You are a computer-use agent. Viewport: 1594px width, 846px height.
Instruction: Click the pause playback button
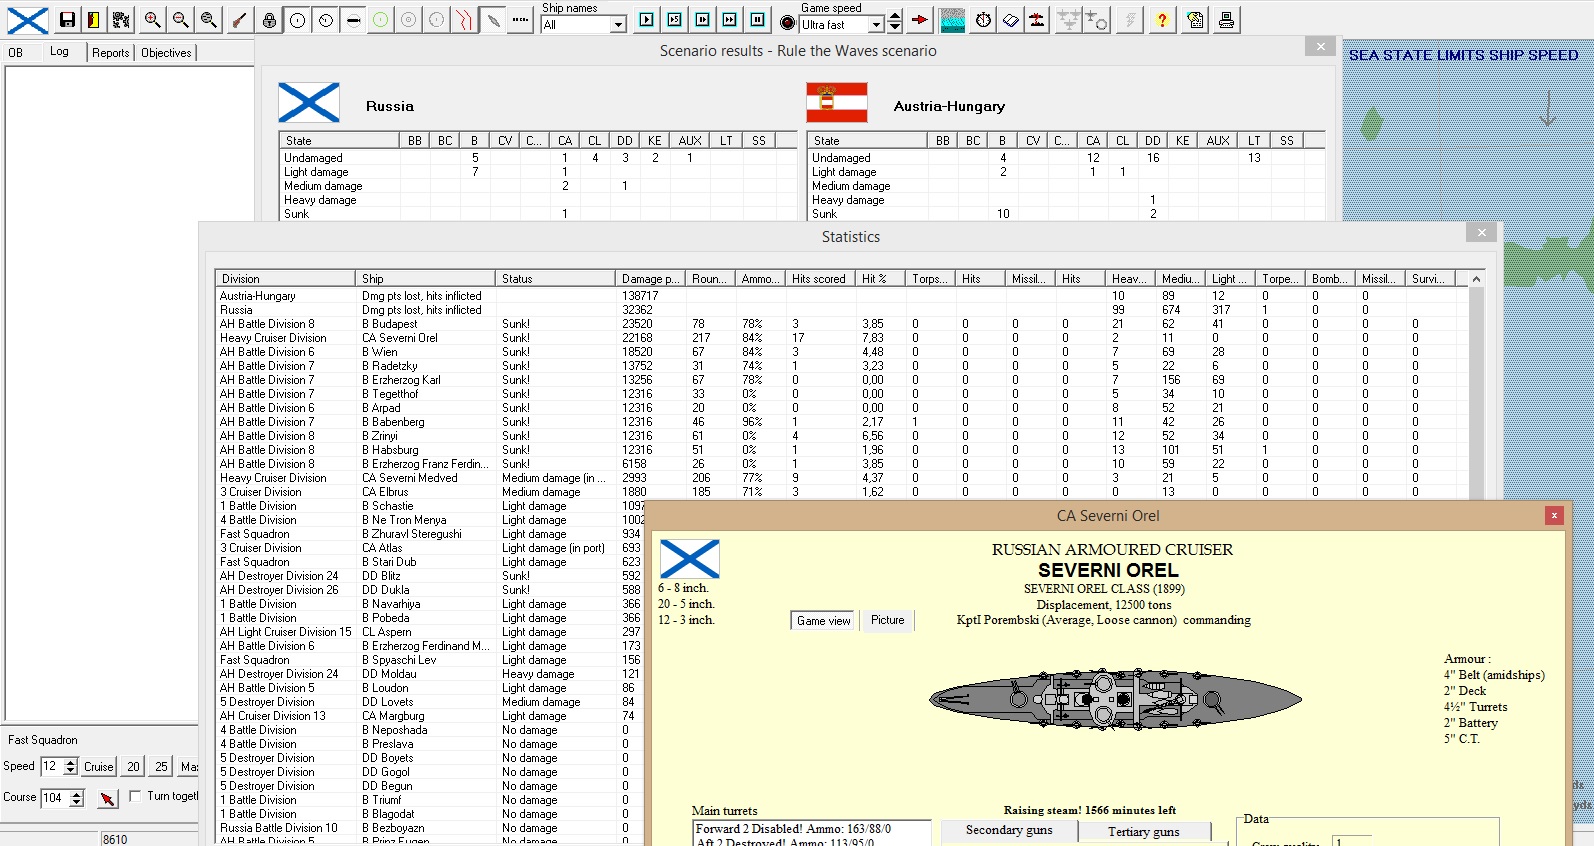(x=758, y=20)
